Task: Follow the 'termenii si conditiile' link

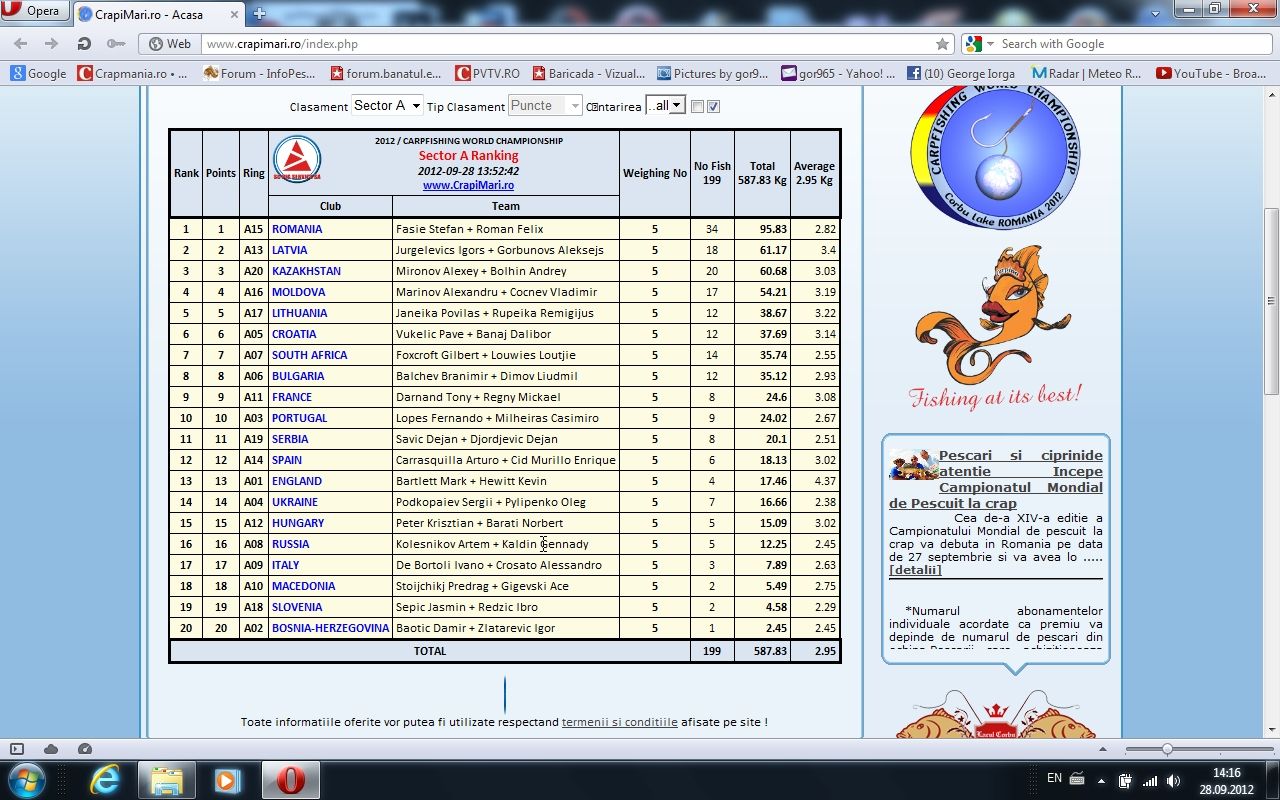Action: tap(619, 722)
